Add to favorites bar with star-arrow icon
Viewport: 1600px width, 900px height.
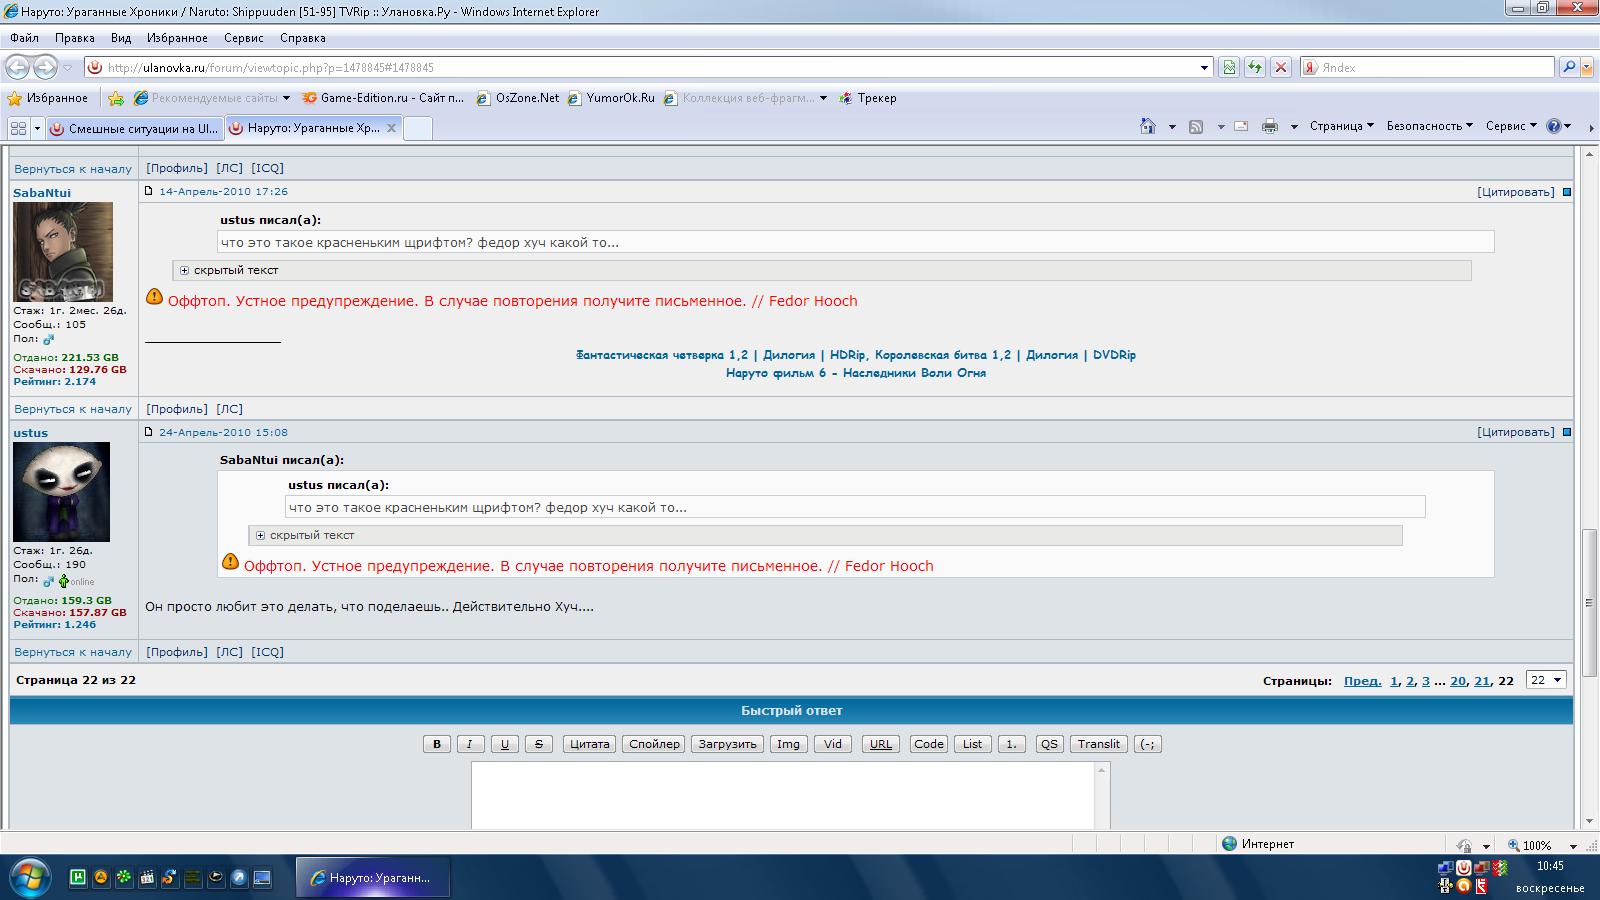coord(116,98)
